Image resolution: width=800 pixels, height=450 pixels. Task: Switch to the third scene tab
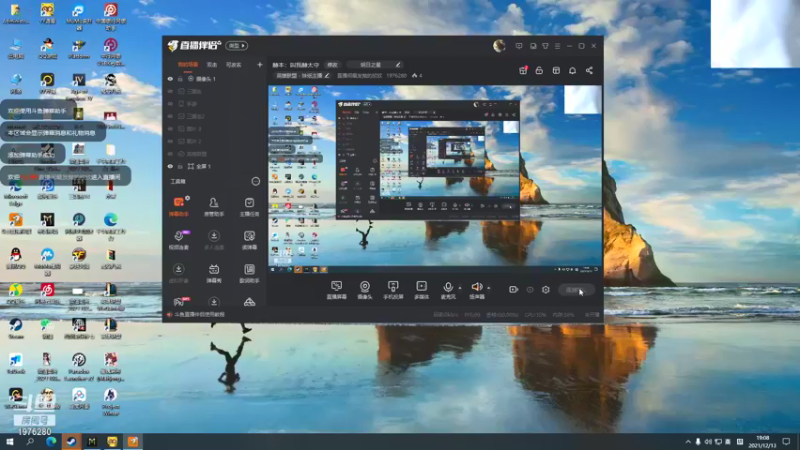233,65
